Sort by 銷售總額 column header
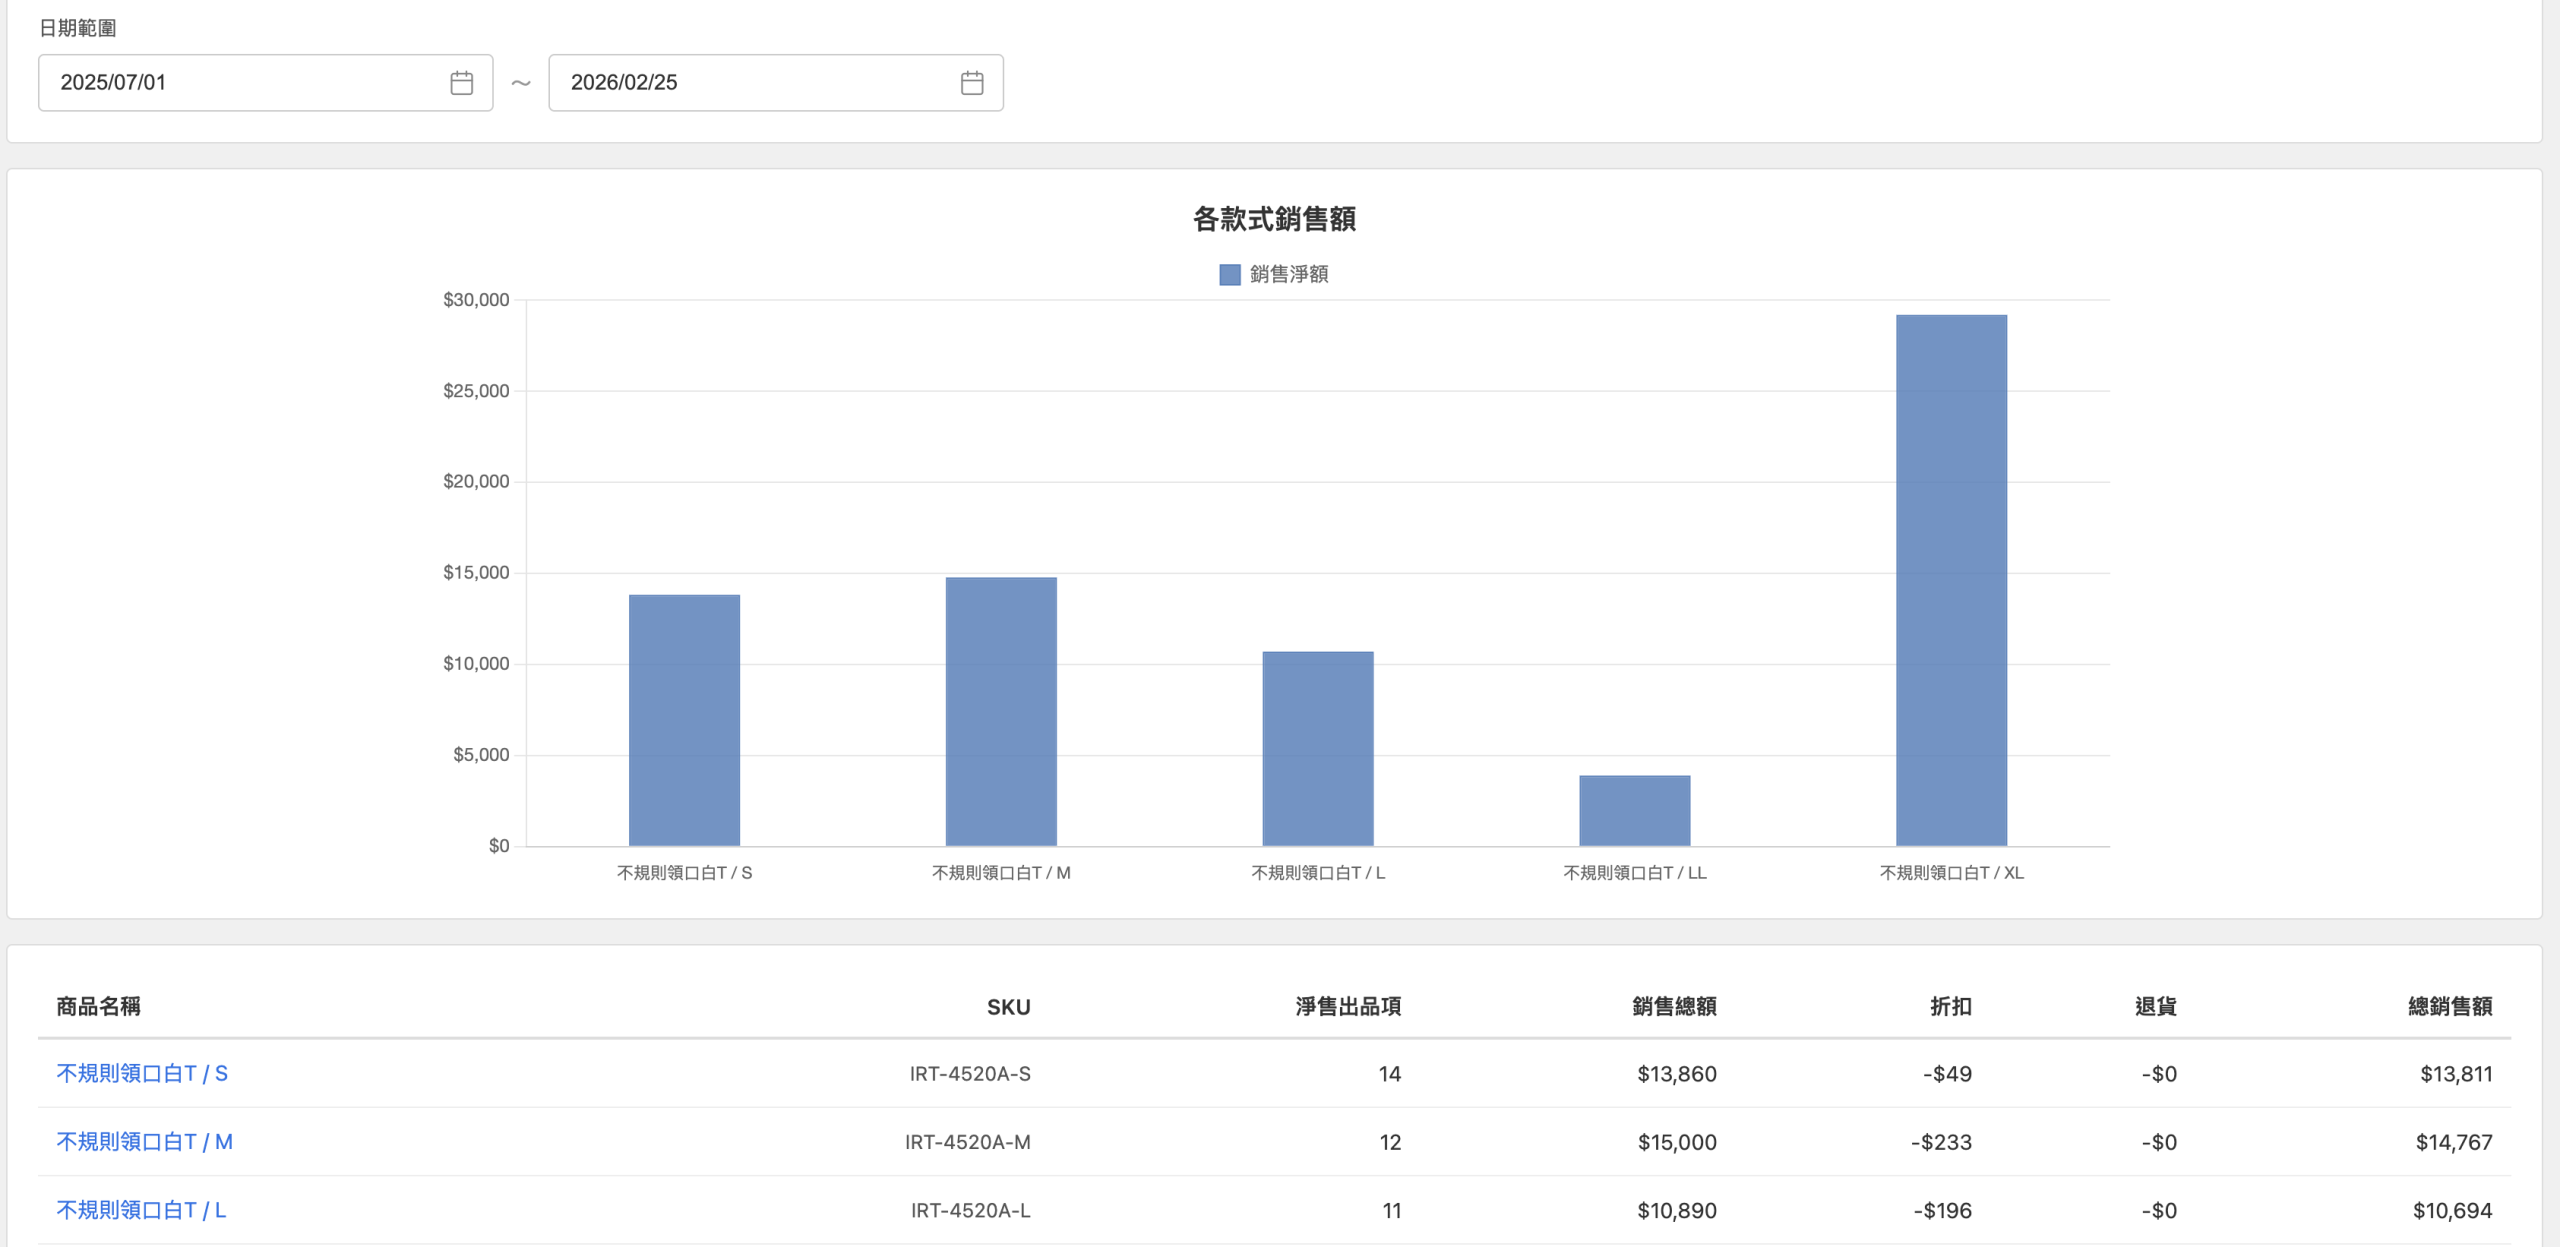Screen dimensions: 2560x1247 (1673, 1006)
